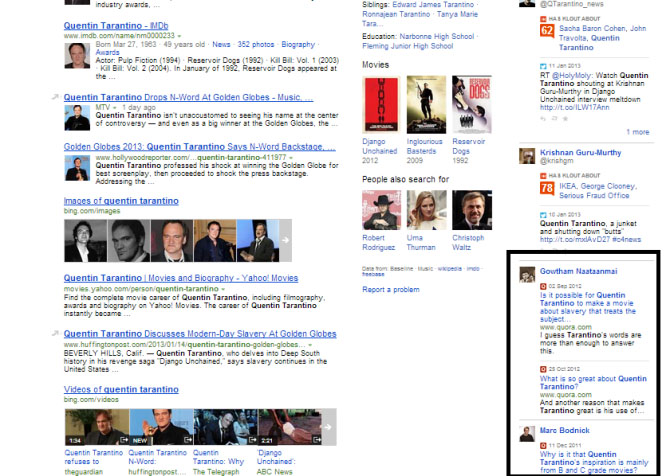Play The Telegraph video thumbnail

[225, 427]
